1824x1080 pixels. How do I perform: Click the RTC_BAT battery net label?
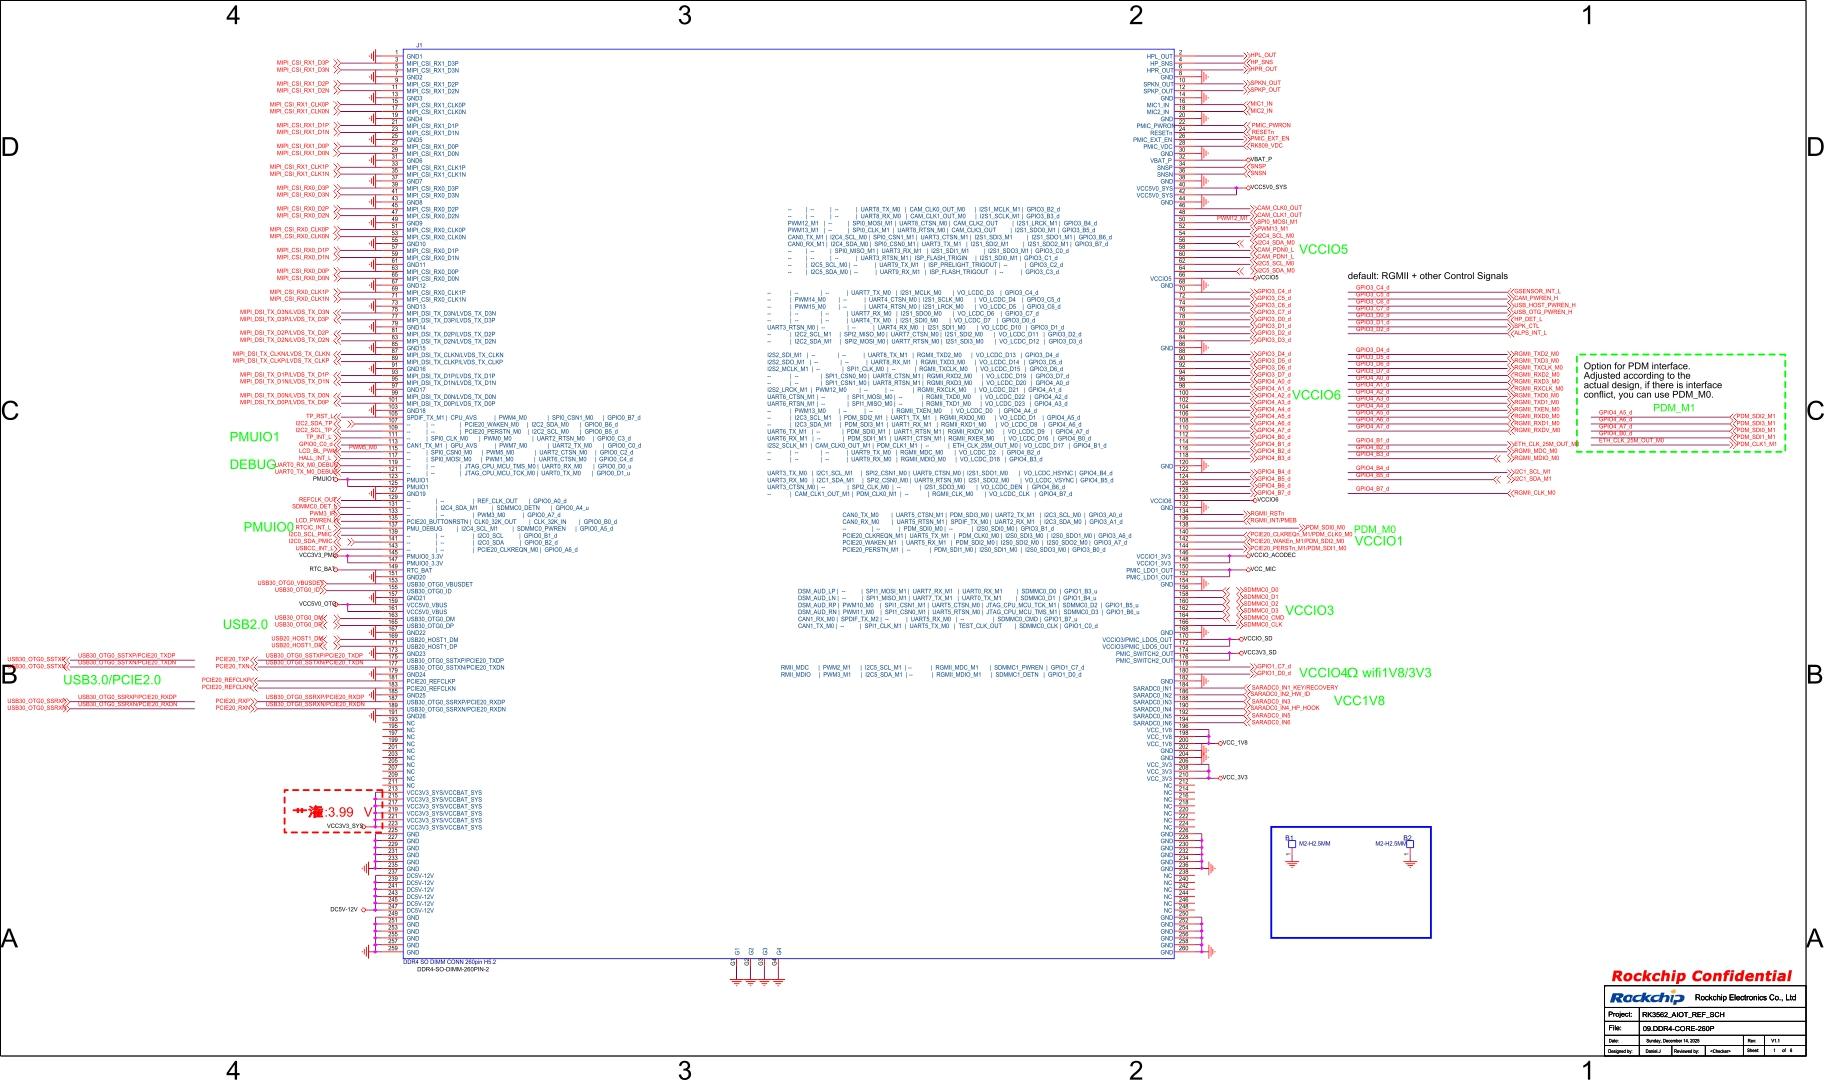tap(323, 570)
